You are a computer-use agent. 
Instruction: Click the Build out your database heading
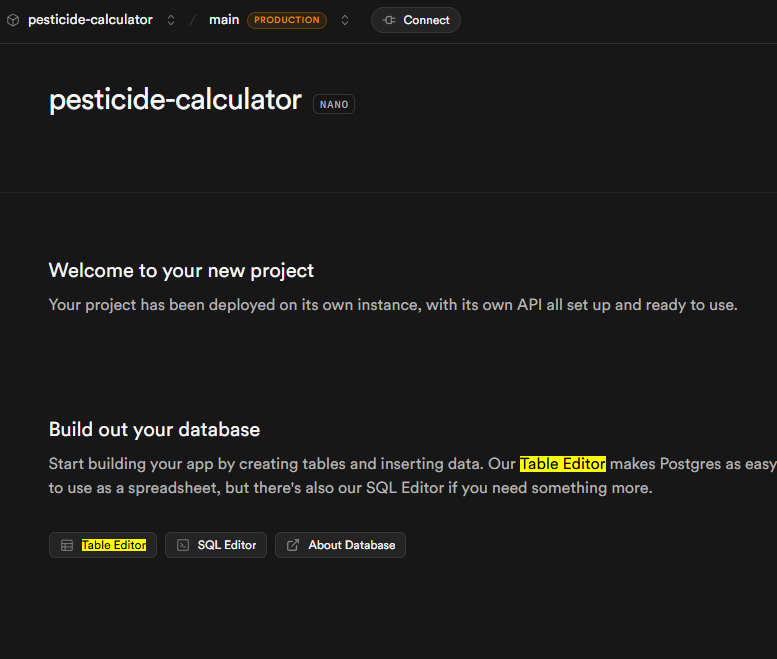[x=154, y=430]
